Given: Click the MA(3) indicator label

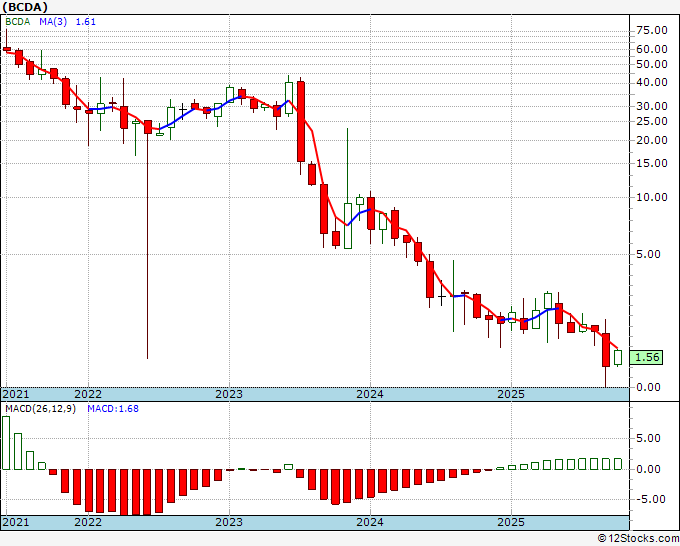Looking at the screenshot, I should pyautogui.click(x=53, y=22).
